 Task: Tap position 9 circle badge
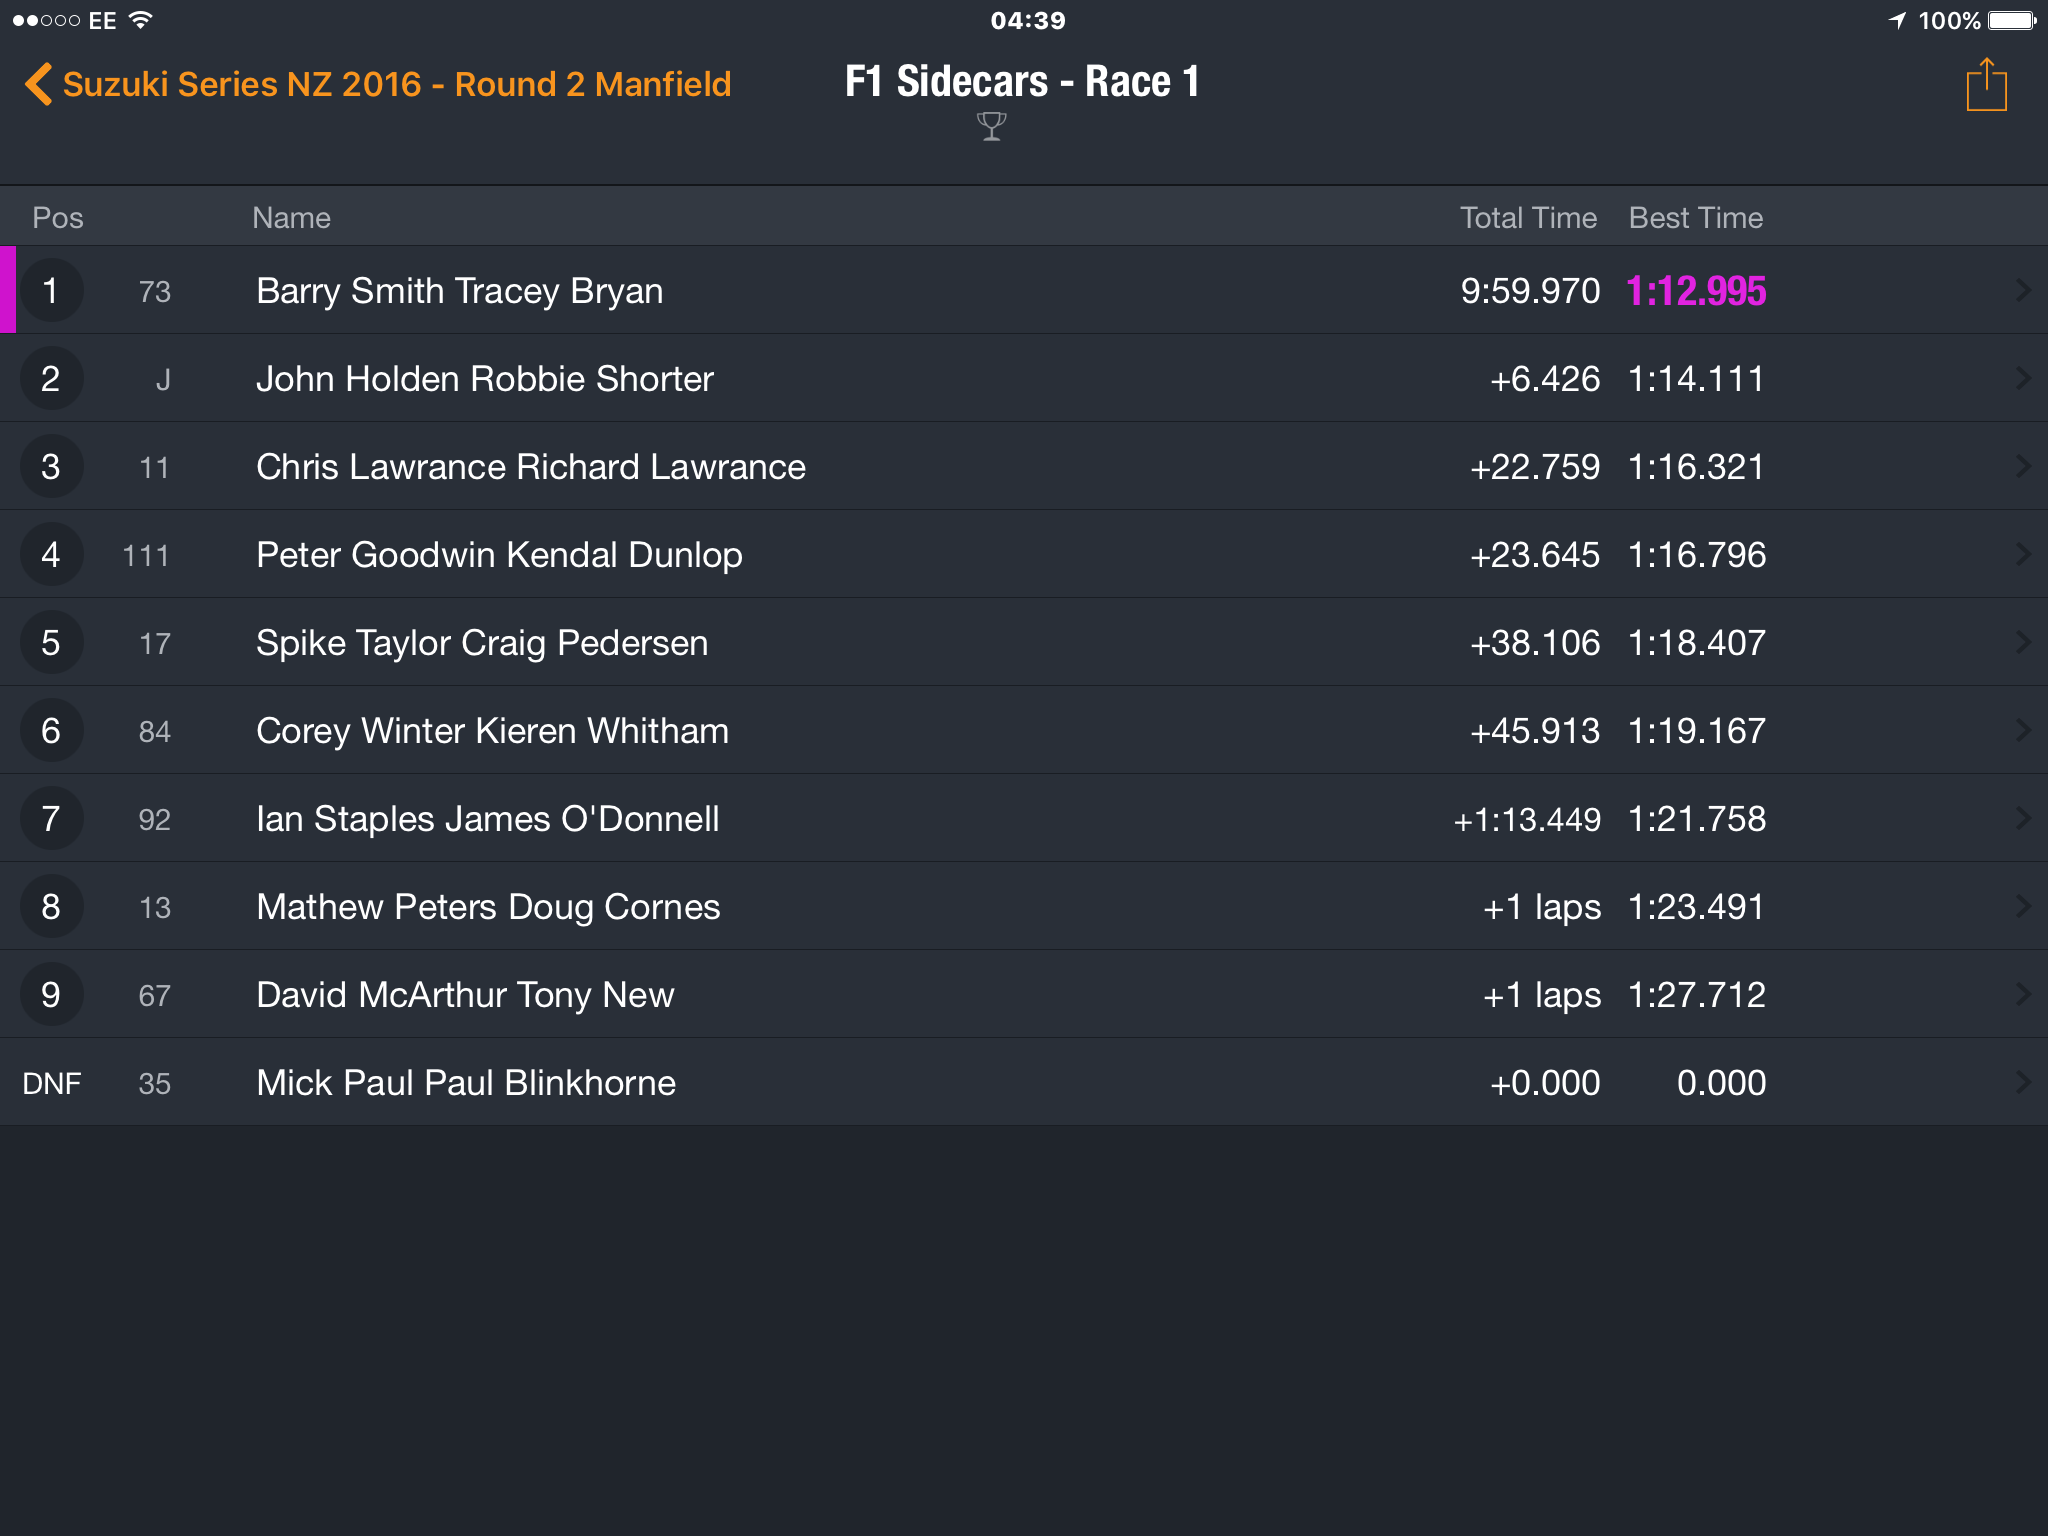tap(50, 995)
